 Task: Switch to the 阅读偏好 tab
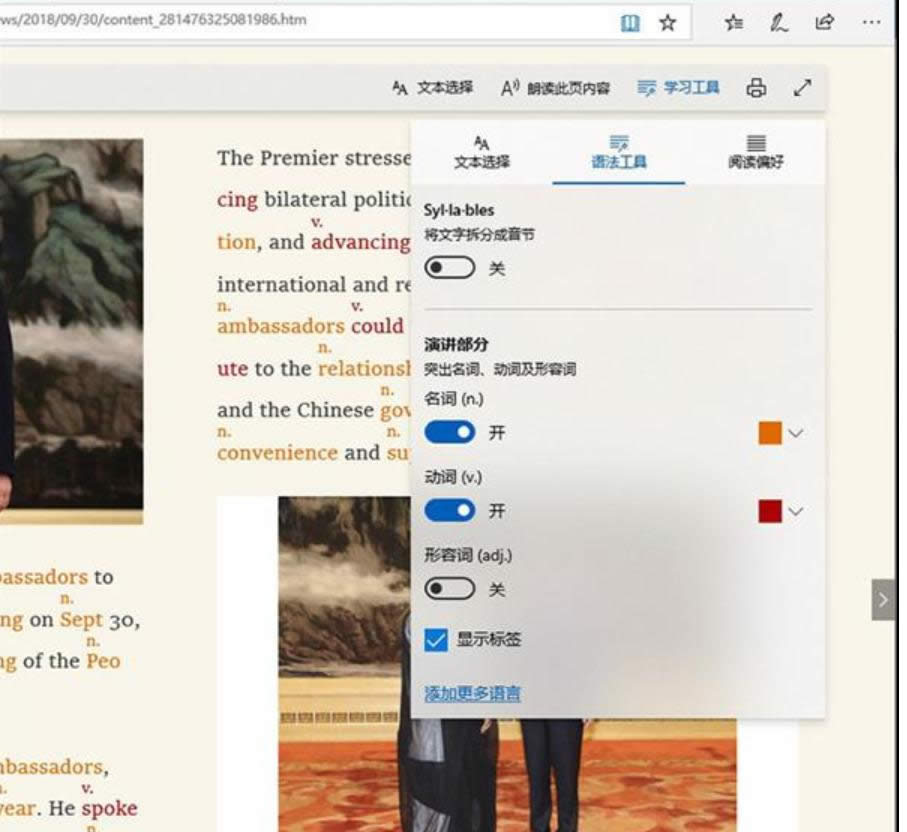pyautogui.click(x=755, y=153)
